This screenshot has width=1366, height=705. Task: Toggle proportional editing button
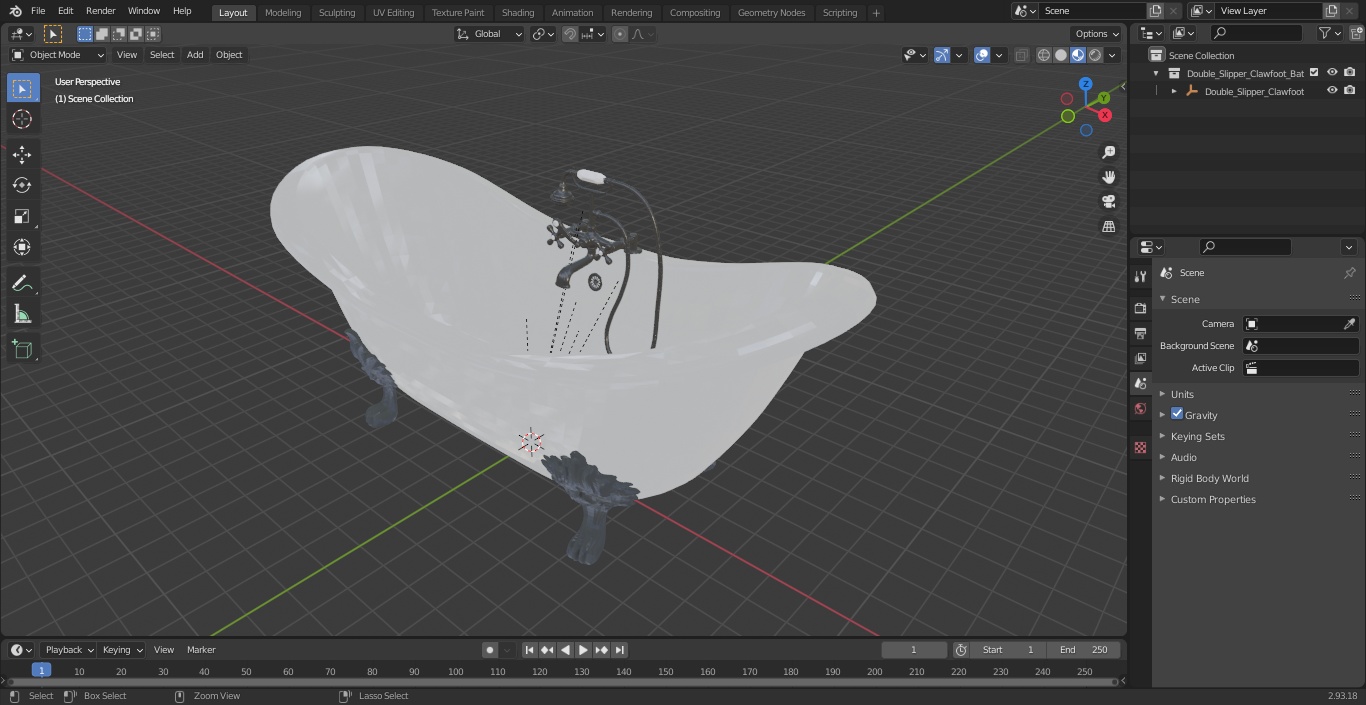(620, 34)
